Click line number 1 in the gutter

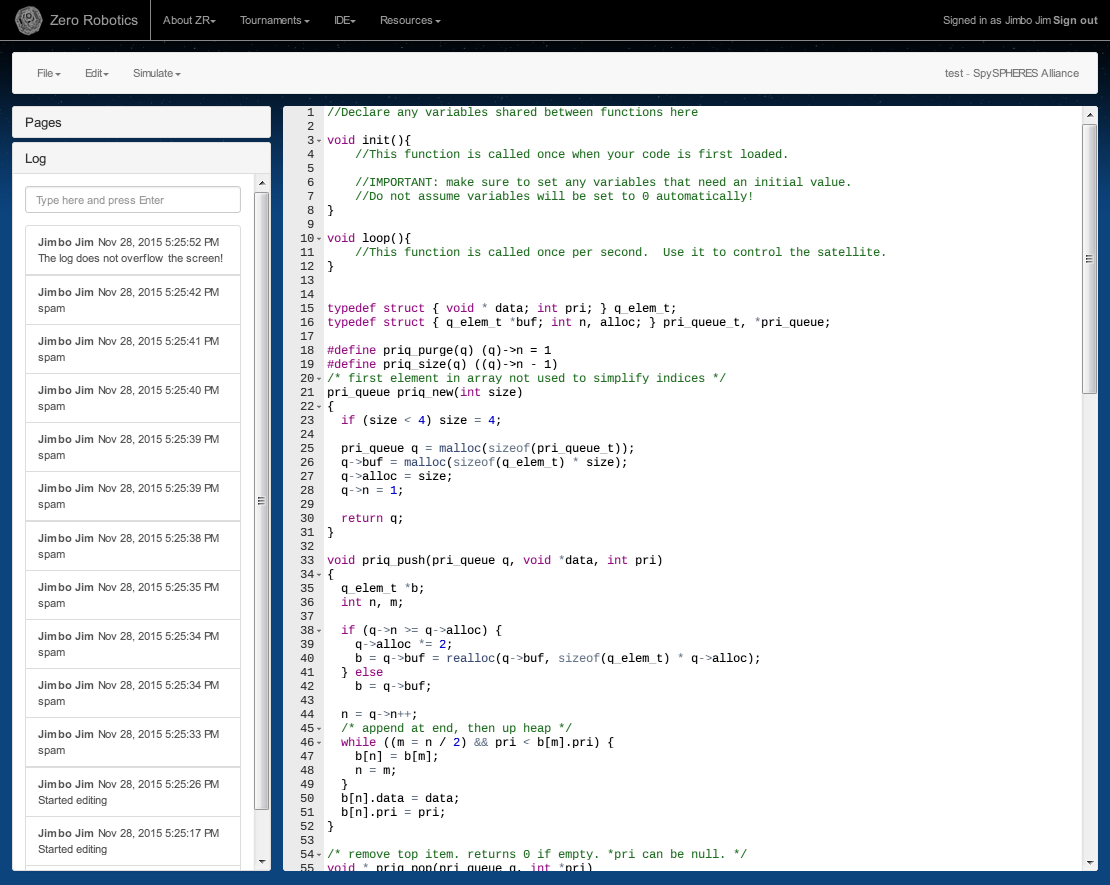click(x=310, y=112)
